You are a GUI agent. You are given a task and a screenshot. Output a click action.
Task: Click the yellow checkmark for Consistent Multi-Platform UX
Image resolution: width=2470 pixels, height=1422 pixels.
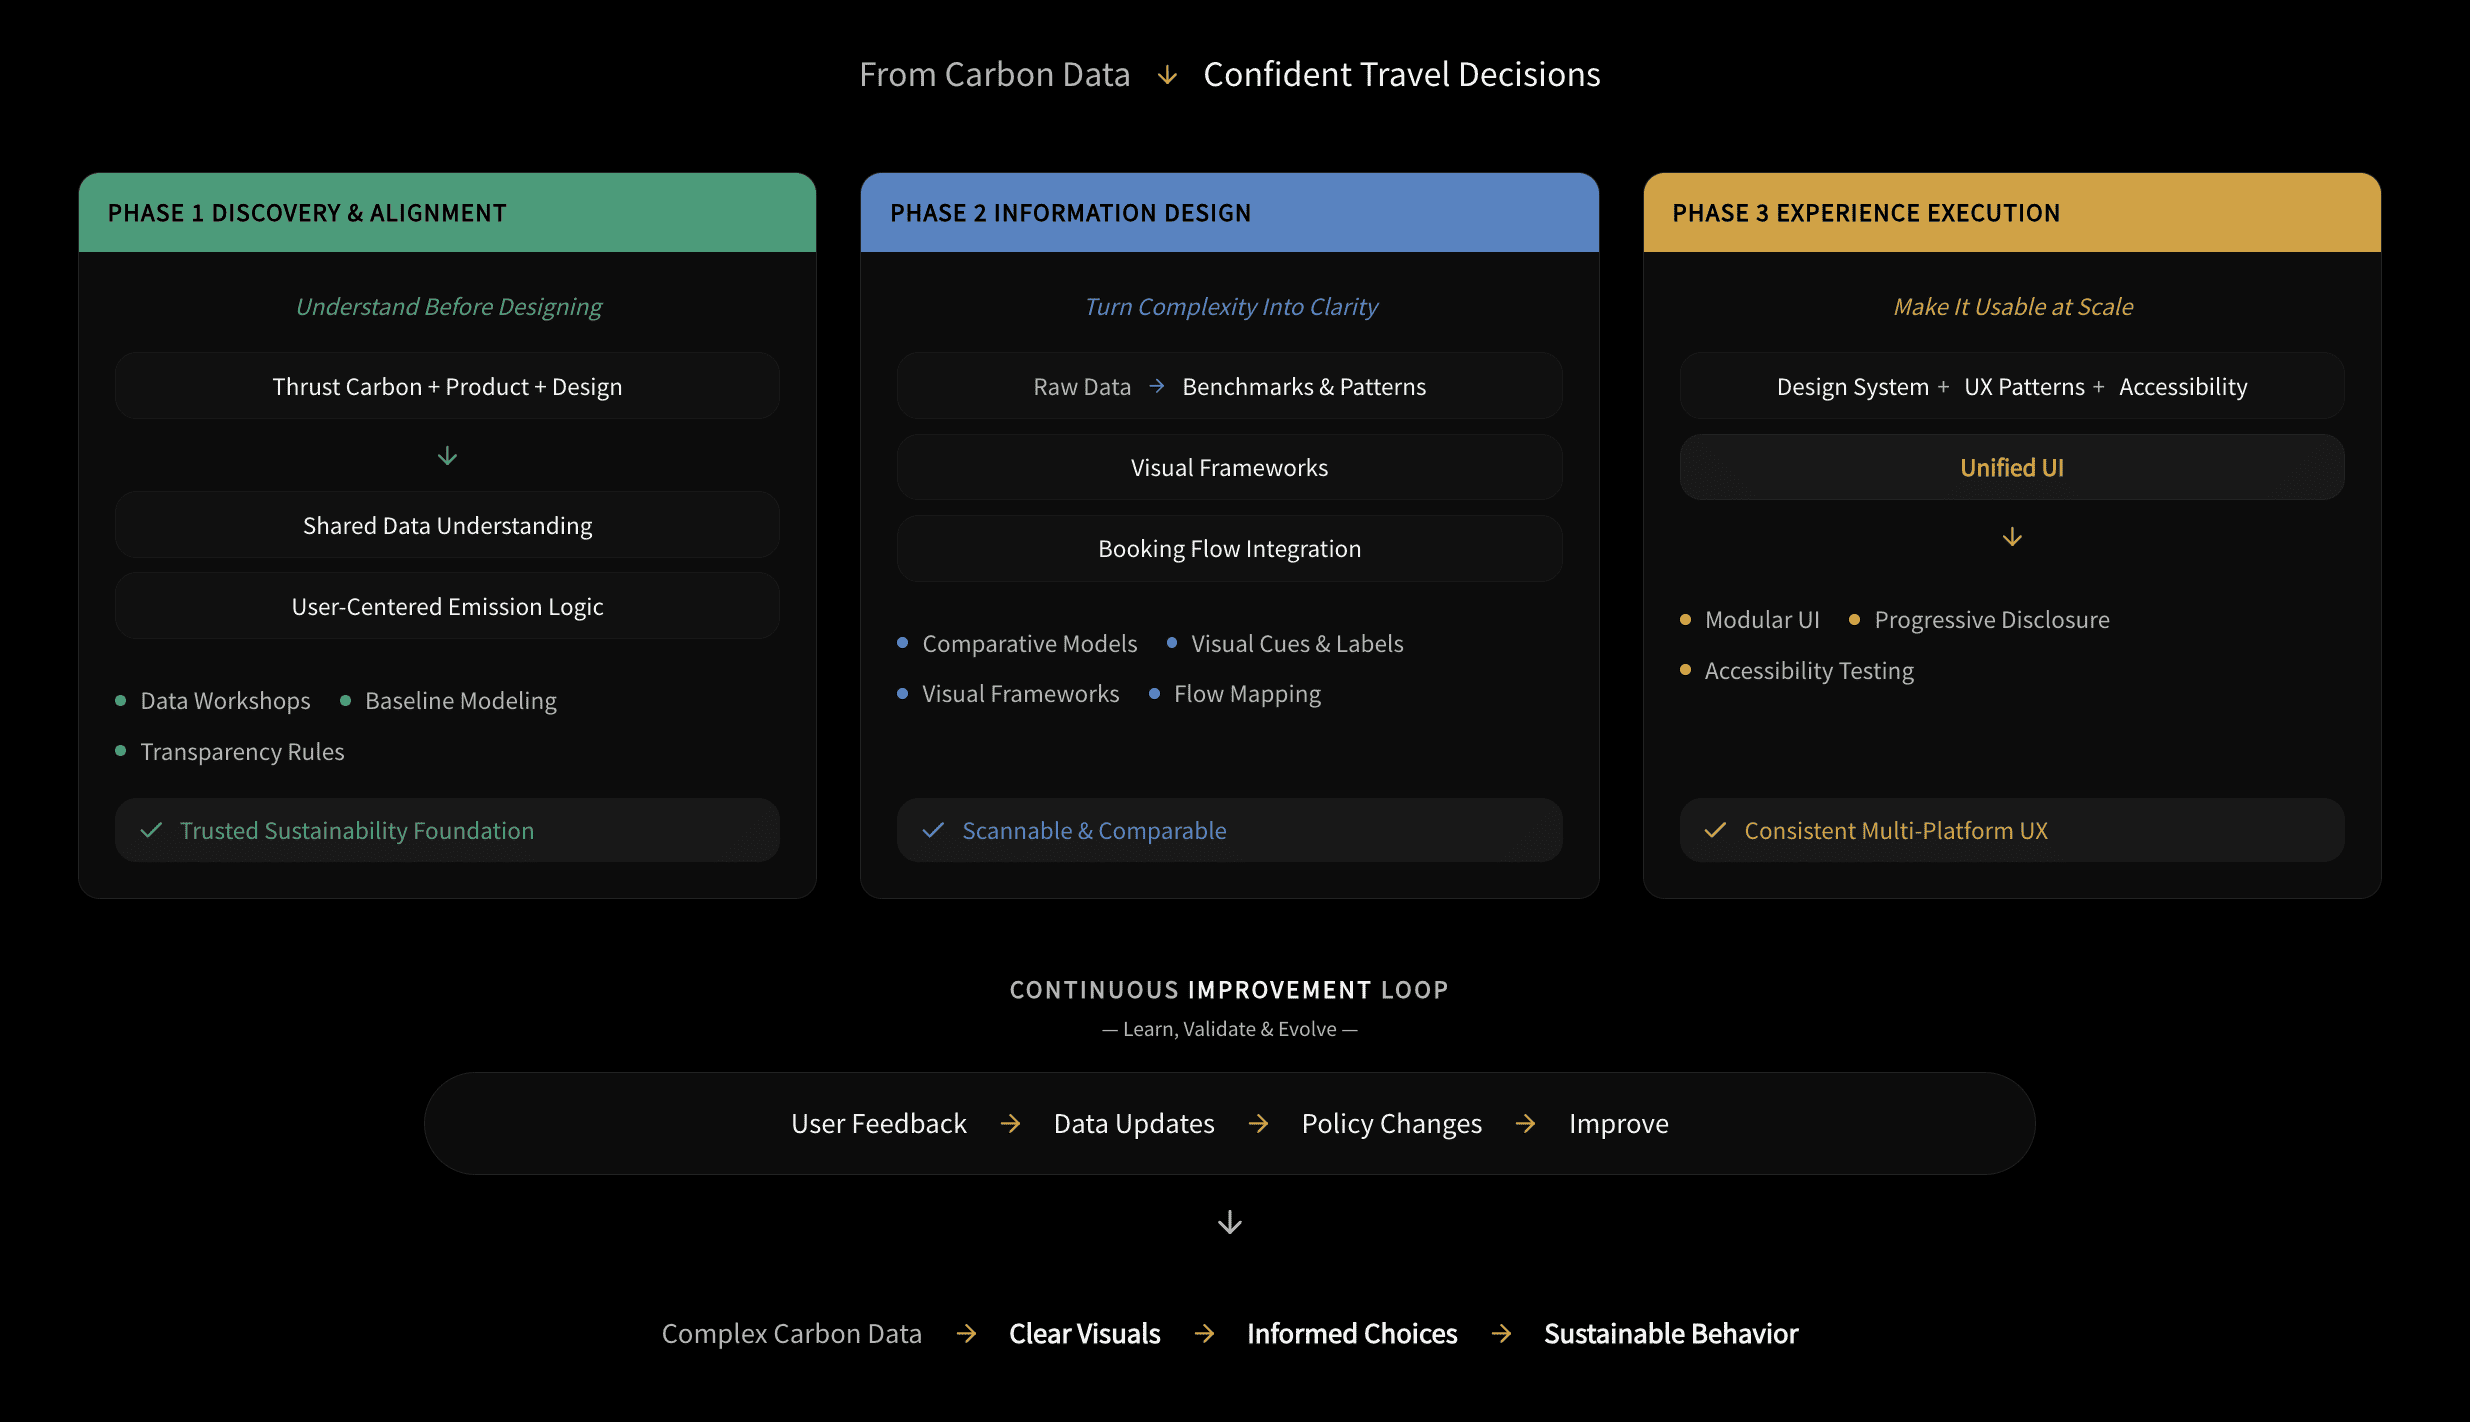pyautogui.click(x=1716, y=830)
